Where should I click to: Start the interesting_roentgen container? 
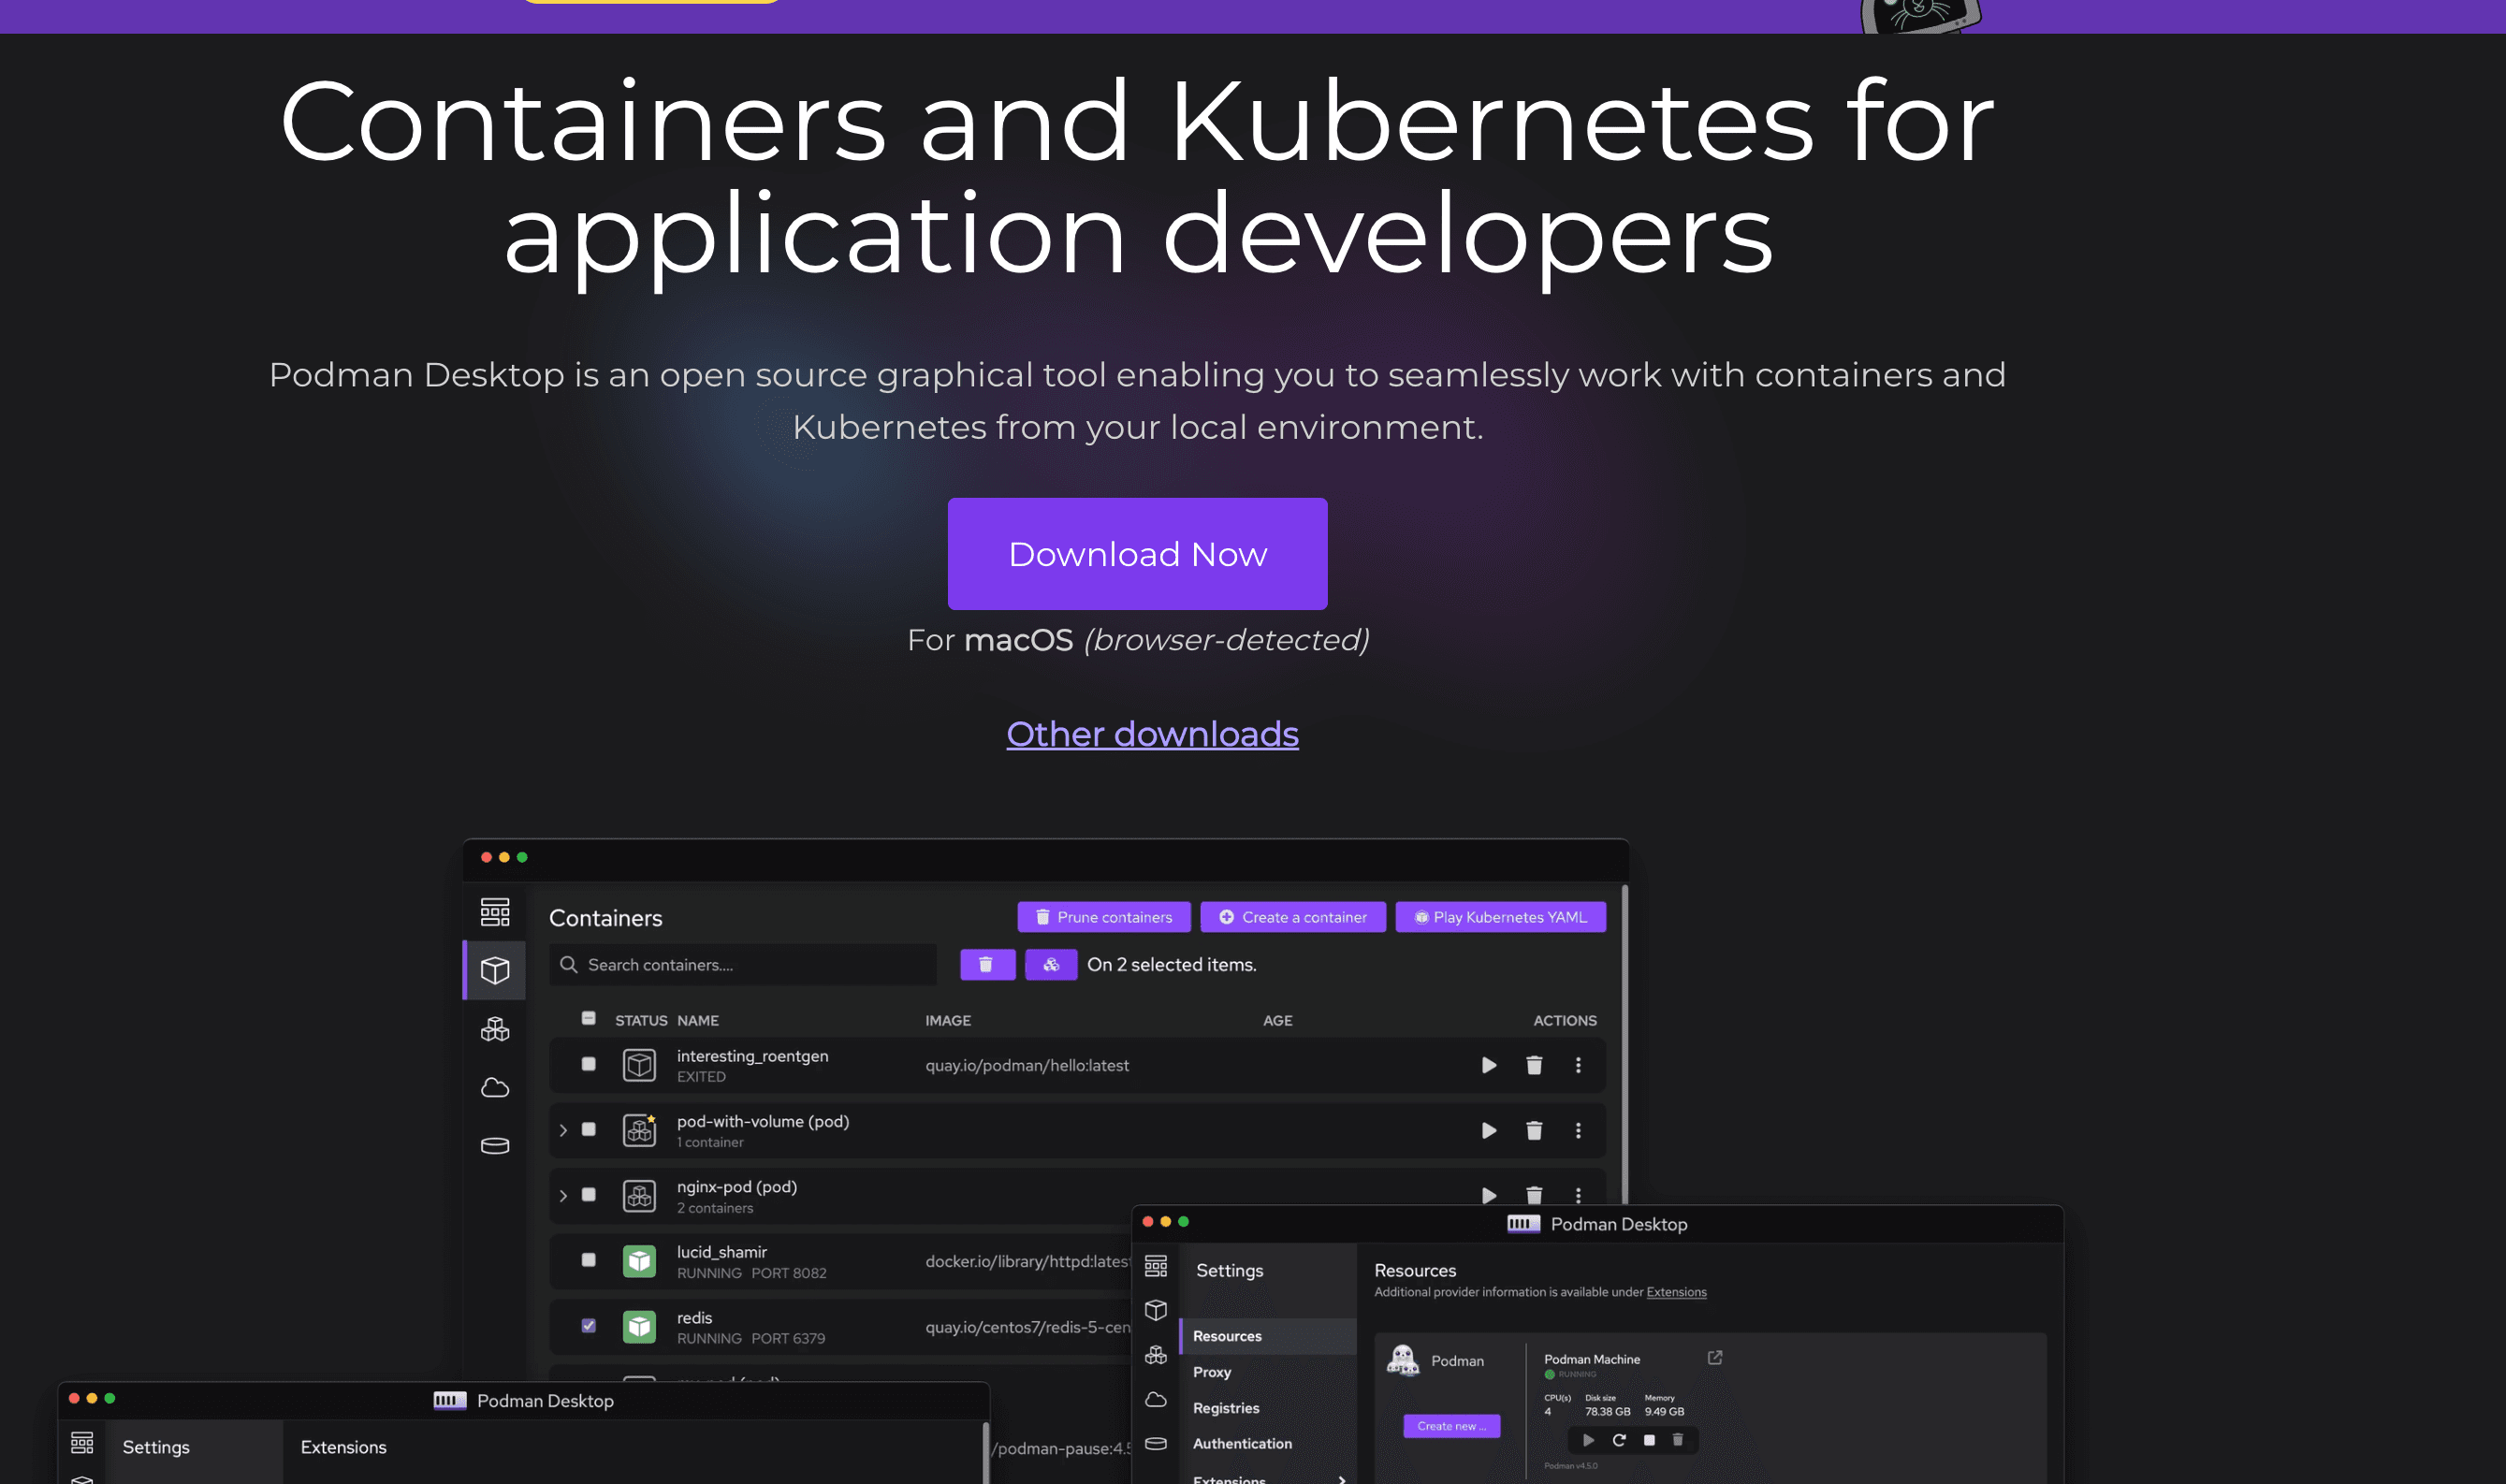tap(1488, 1065)
